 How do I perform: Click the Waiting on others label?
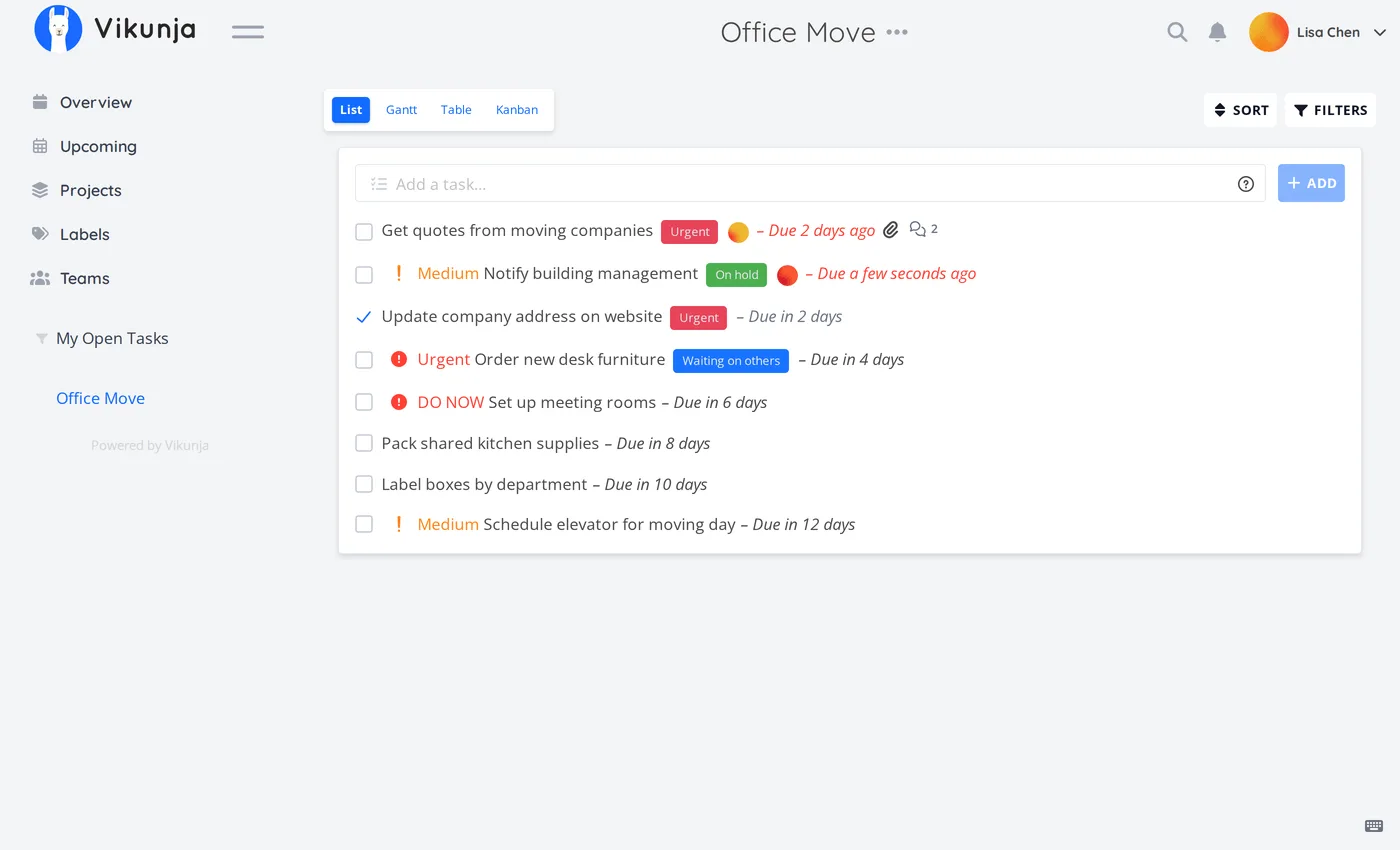(731, 361)
